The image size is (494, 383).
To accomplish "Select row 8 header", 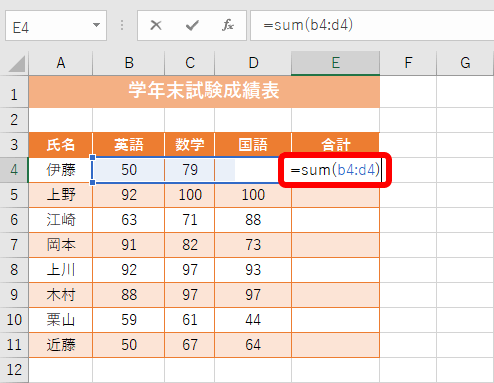I will 14,270.
